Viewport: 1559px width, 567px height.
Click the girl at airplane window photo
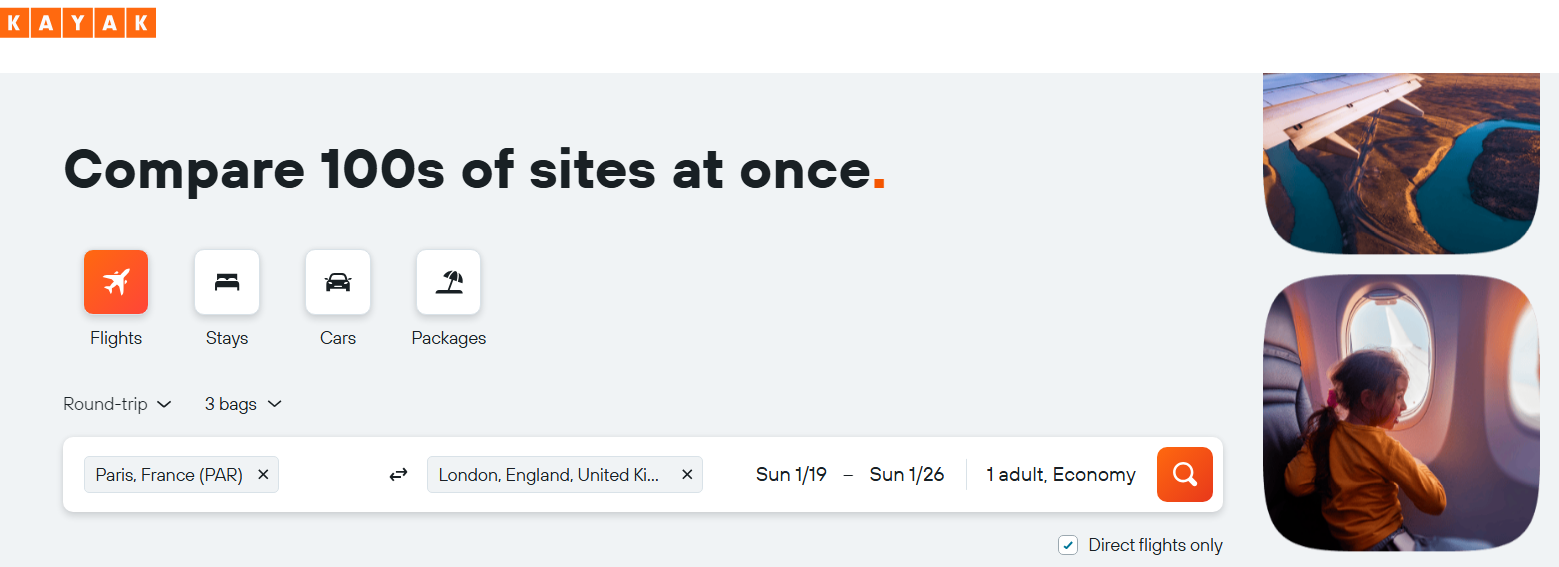pyautogui.click(x=1401, y=413)
